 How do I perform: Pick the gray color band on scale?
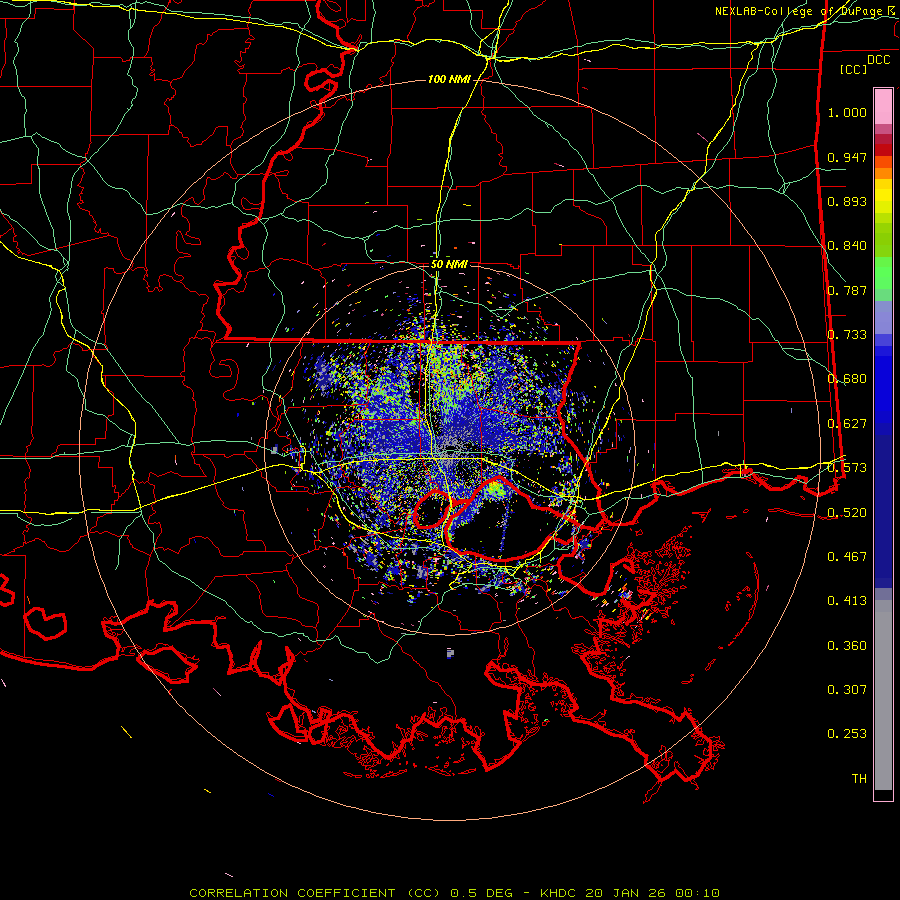(883, 695)
